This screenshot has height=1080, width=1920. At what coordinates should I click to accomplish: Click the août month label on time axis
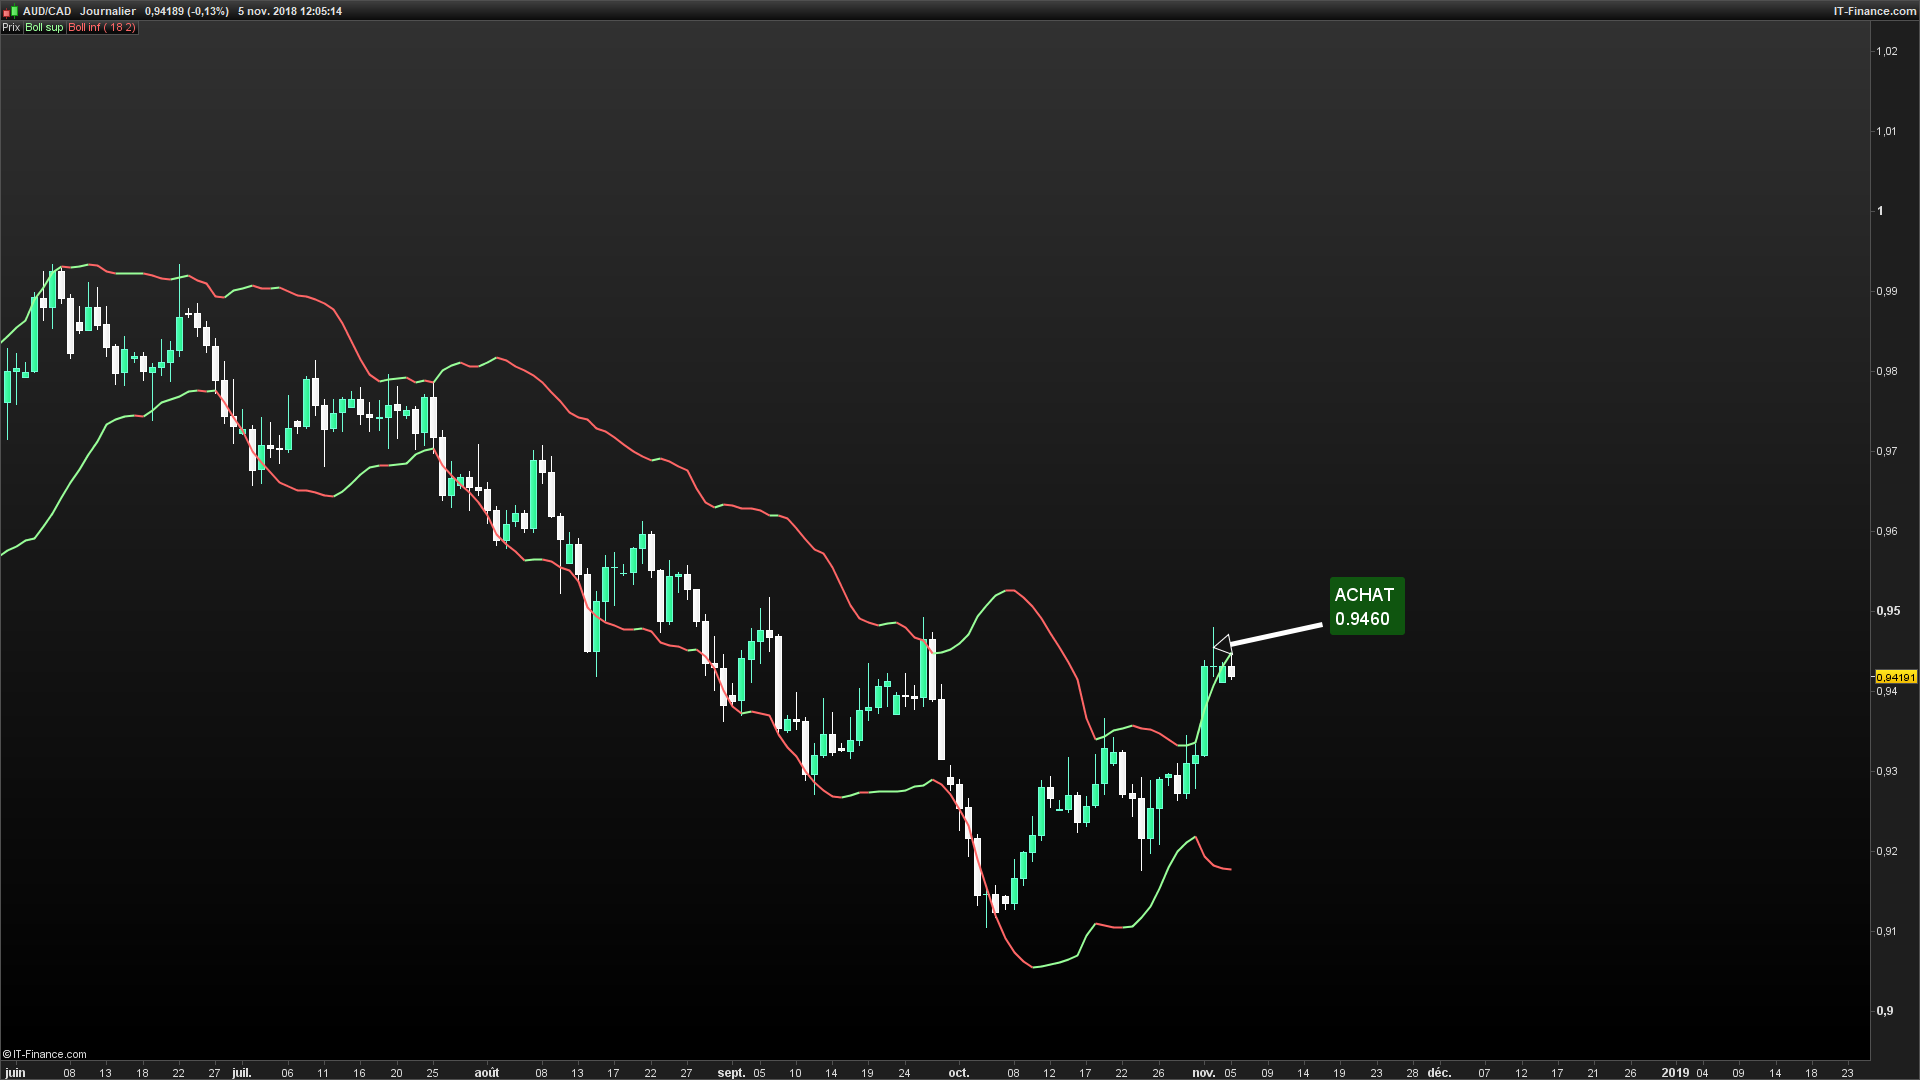point(487,1072)
